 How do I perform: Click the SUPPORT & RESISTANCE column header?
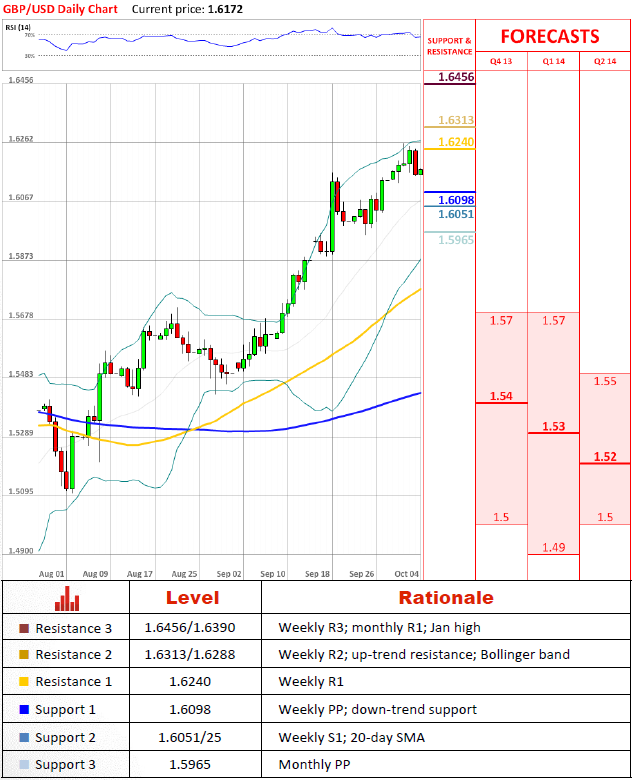click(449, 46)
